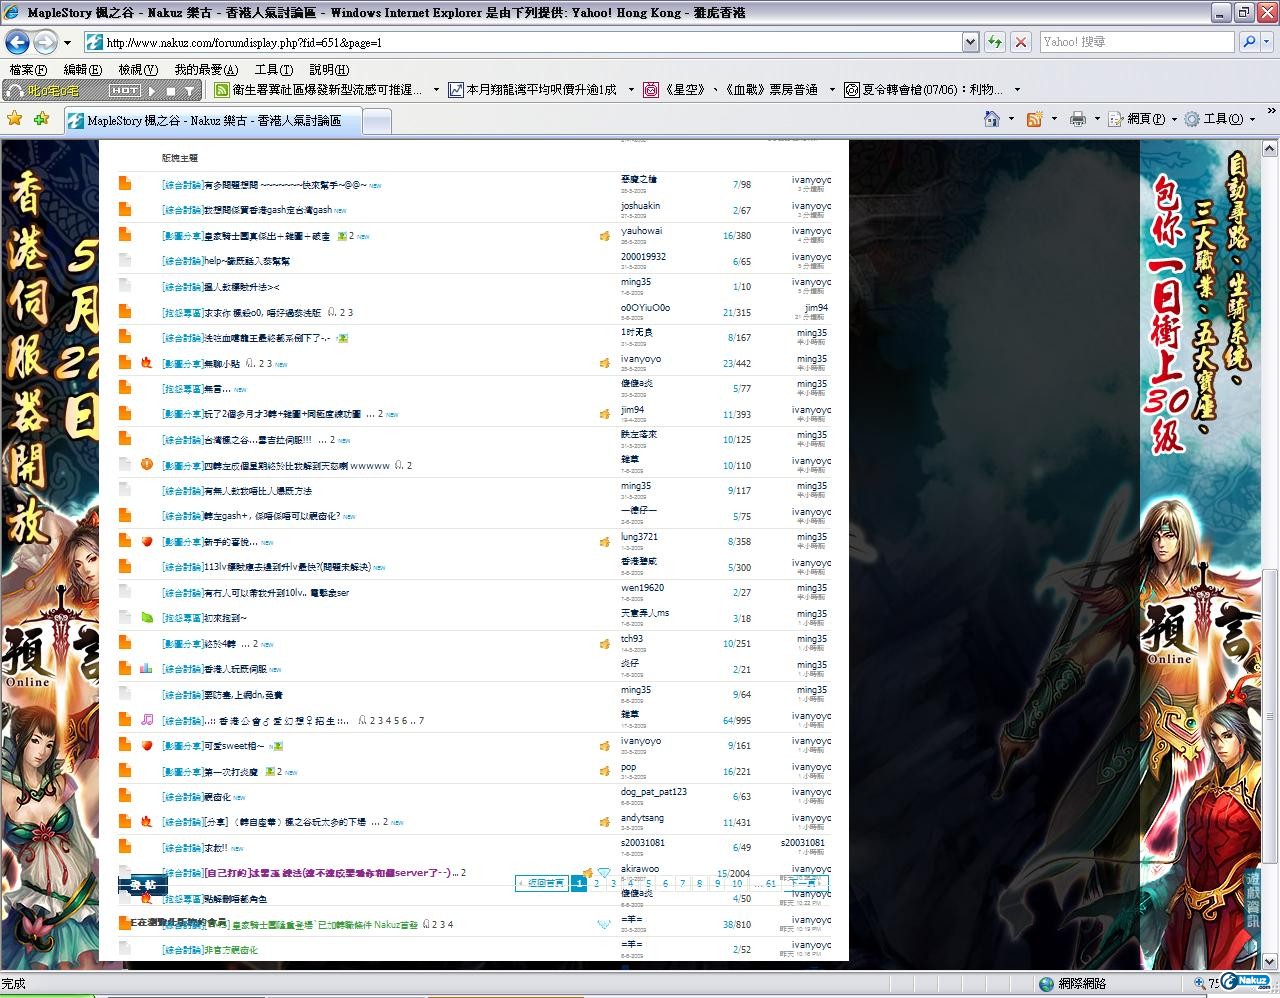Open the 說明(H) menu
The image size is (1280, 998).
coord(329,69)
